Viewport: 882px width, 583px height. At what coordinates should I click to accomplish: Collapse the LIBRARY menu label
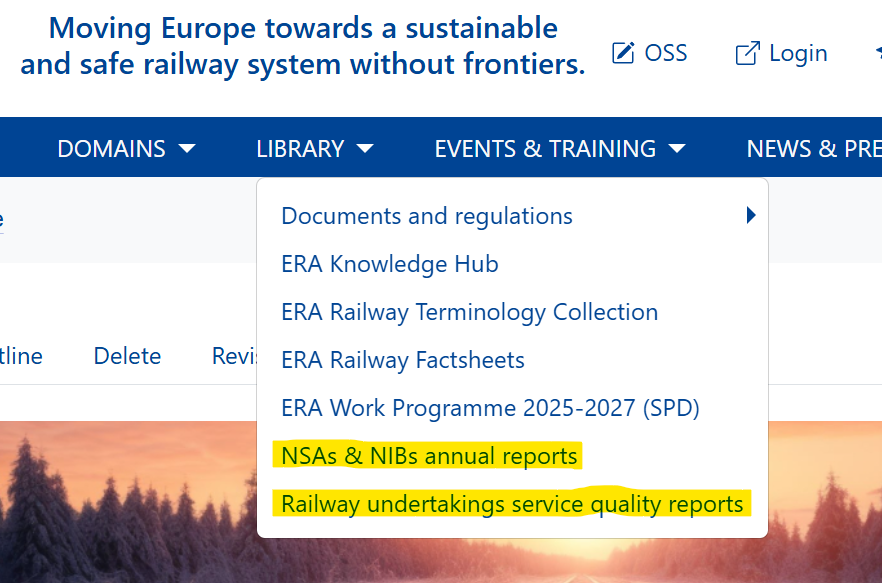coord(300,149)
